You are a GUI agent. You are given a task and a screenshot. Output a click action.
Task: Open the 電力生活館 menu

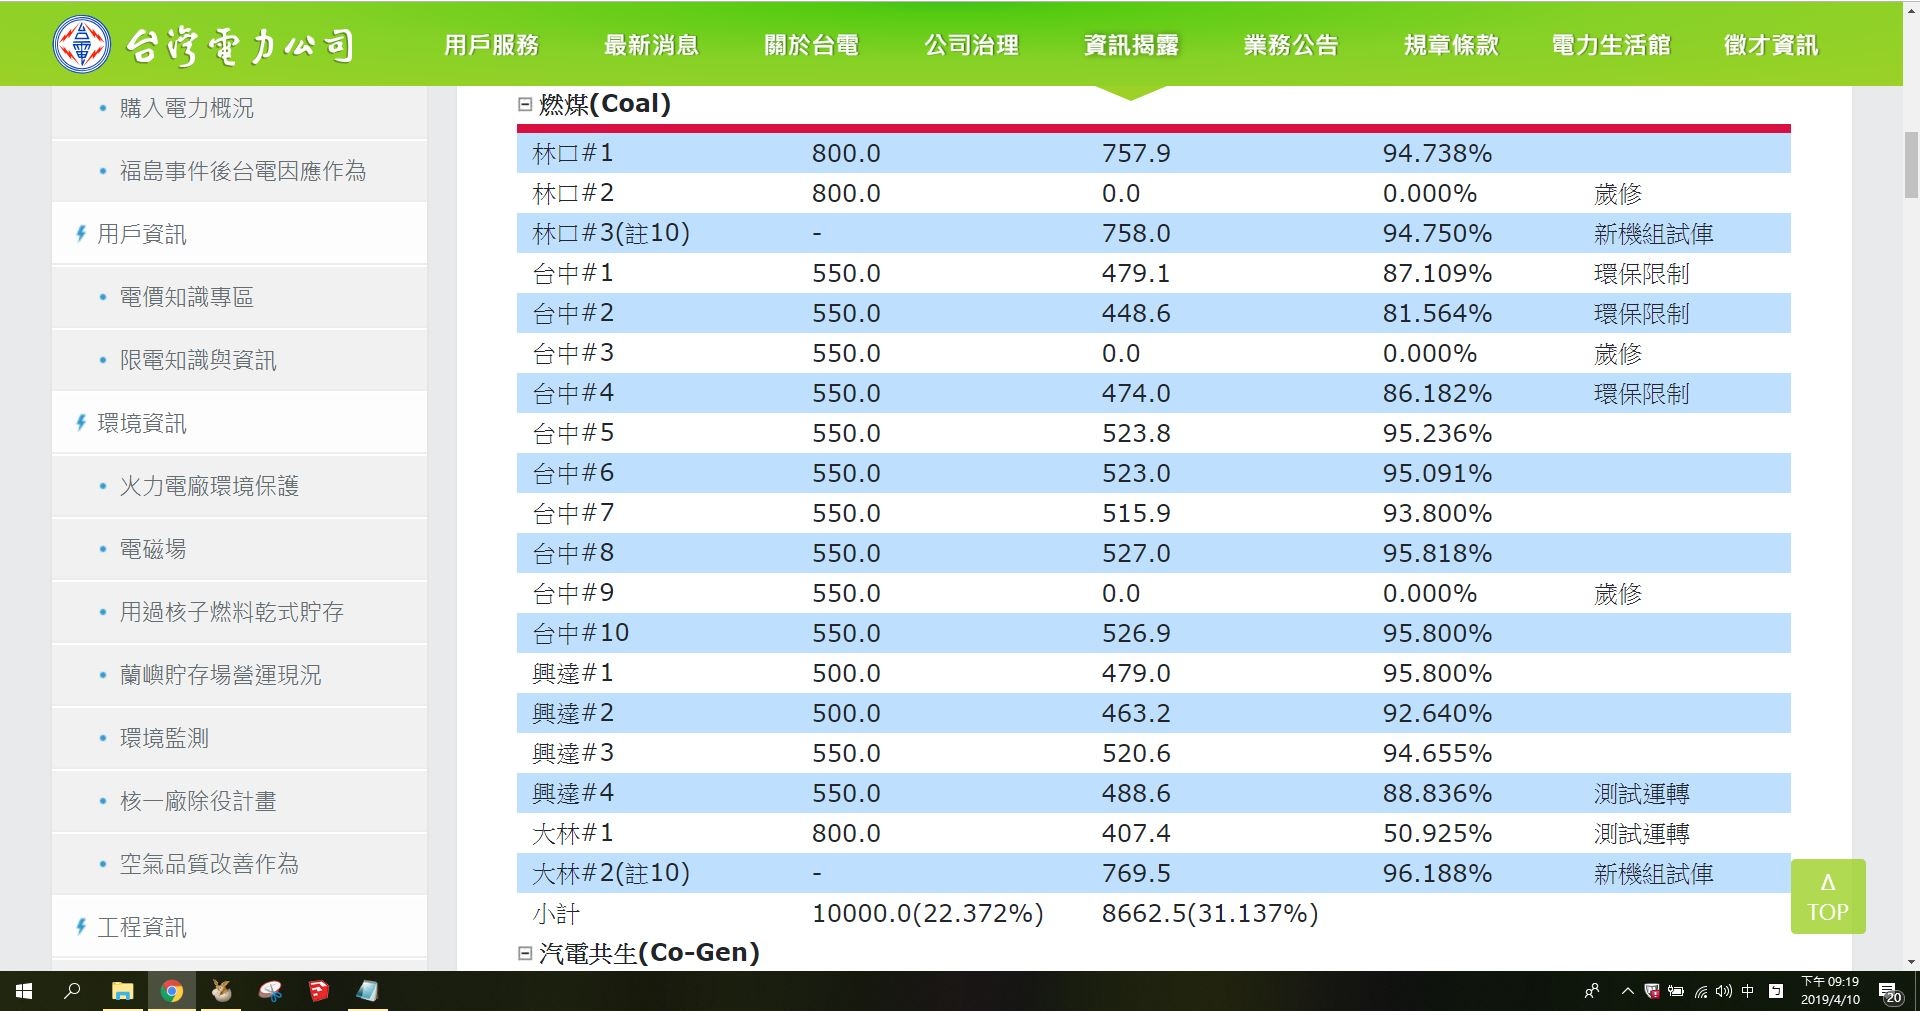point(1611,45)
